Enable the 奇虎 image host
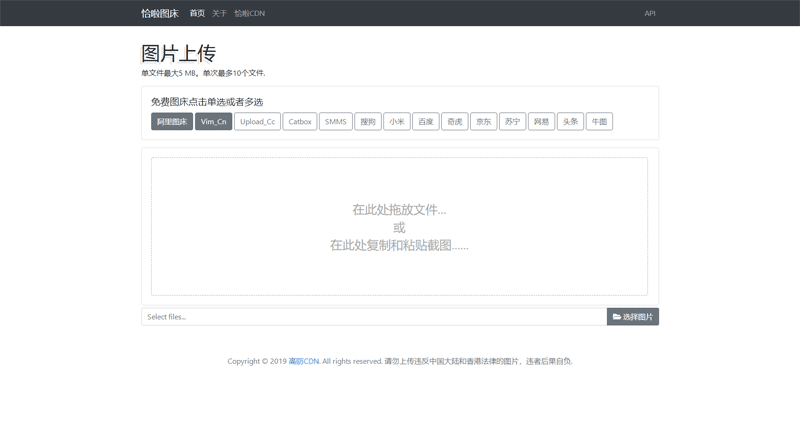Viewport: 800px width, 445px height. 455,121
